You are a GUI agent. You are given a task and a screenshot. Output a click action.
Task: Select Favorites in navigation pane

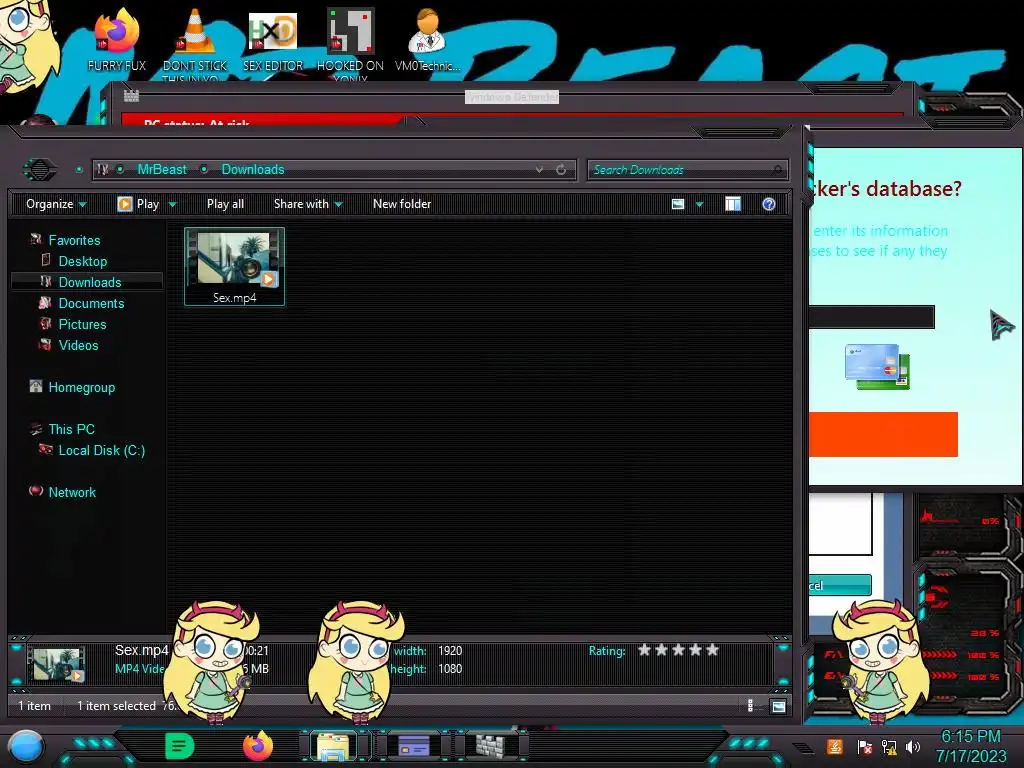coord(74,240)
